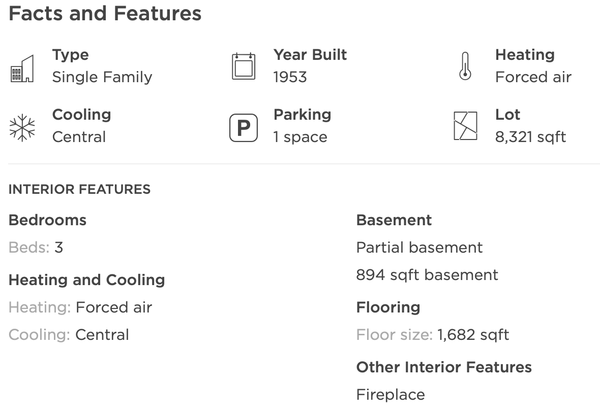600x417 pixels.
Task: Click the calendar Year Built icon
Action: [x=244, y=67]
